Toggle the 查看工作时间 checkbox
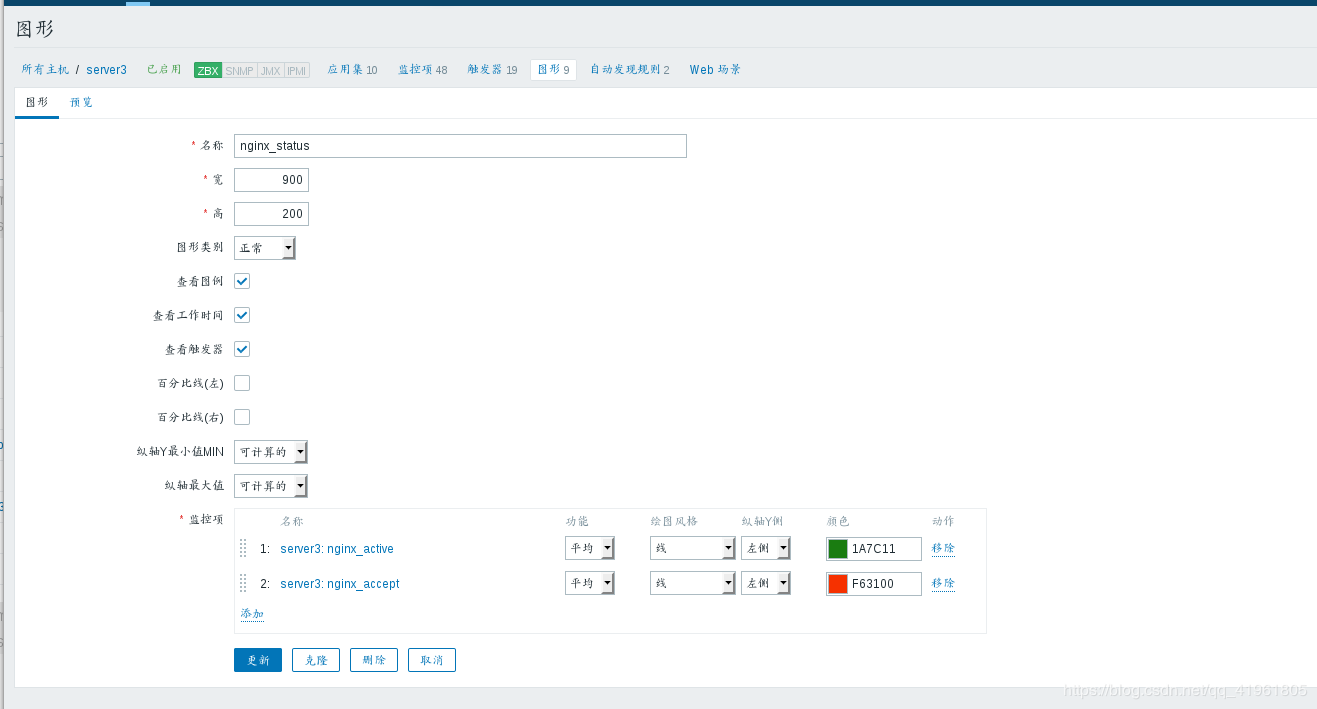Viewport: 1317px width, 709px height. pyautogui.click(x=242, y=315)
